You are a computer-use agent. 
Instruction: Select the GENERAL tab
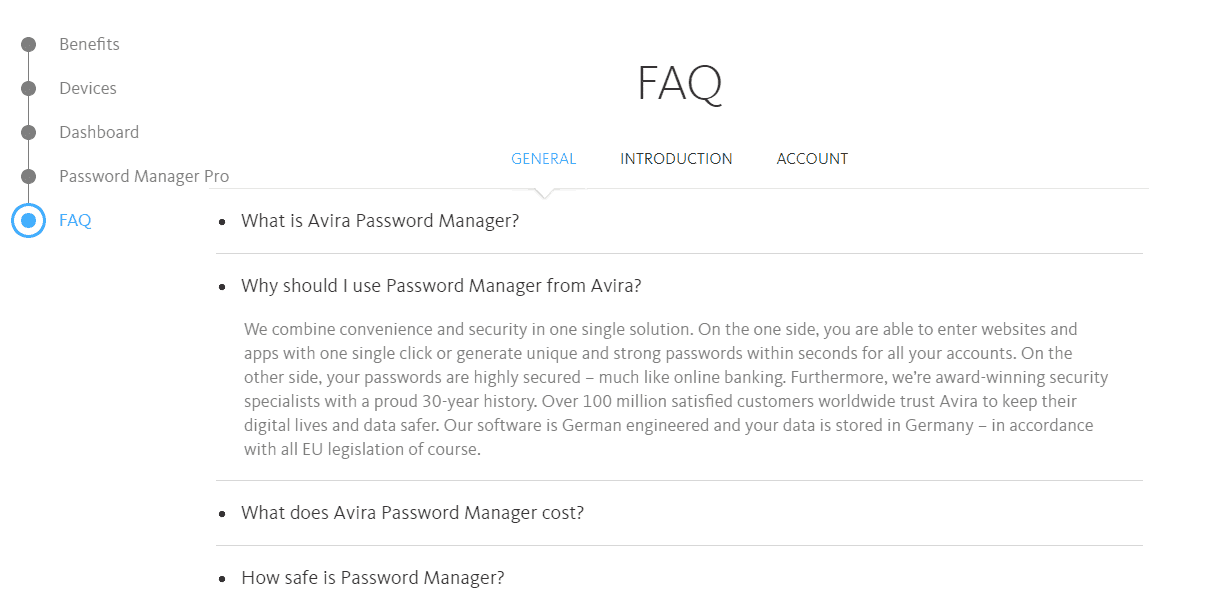tap(543, 158)
